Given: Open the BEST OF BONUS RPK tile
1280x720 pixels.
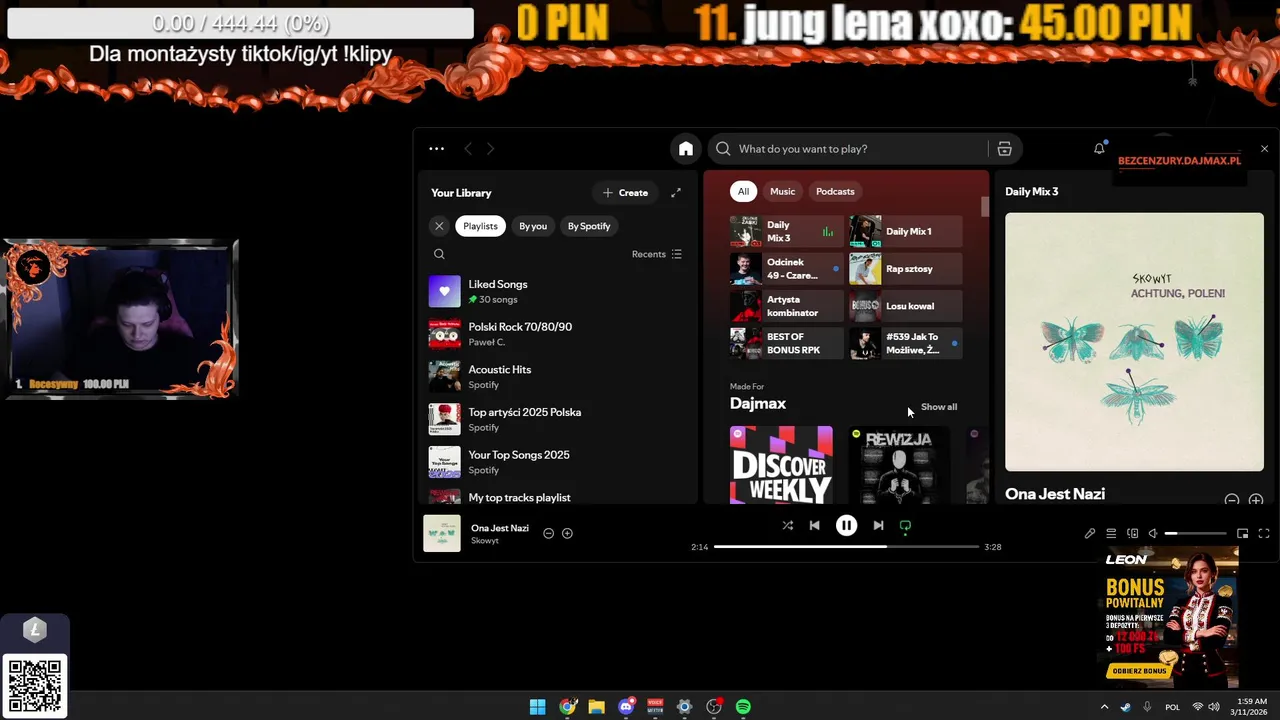Looking at the screenshot, I should point(787,343).
